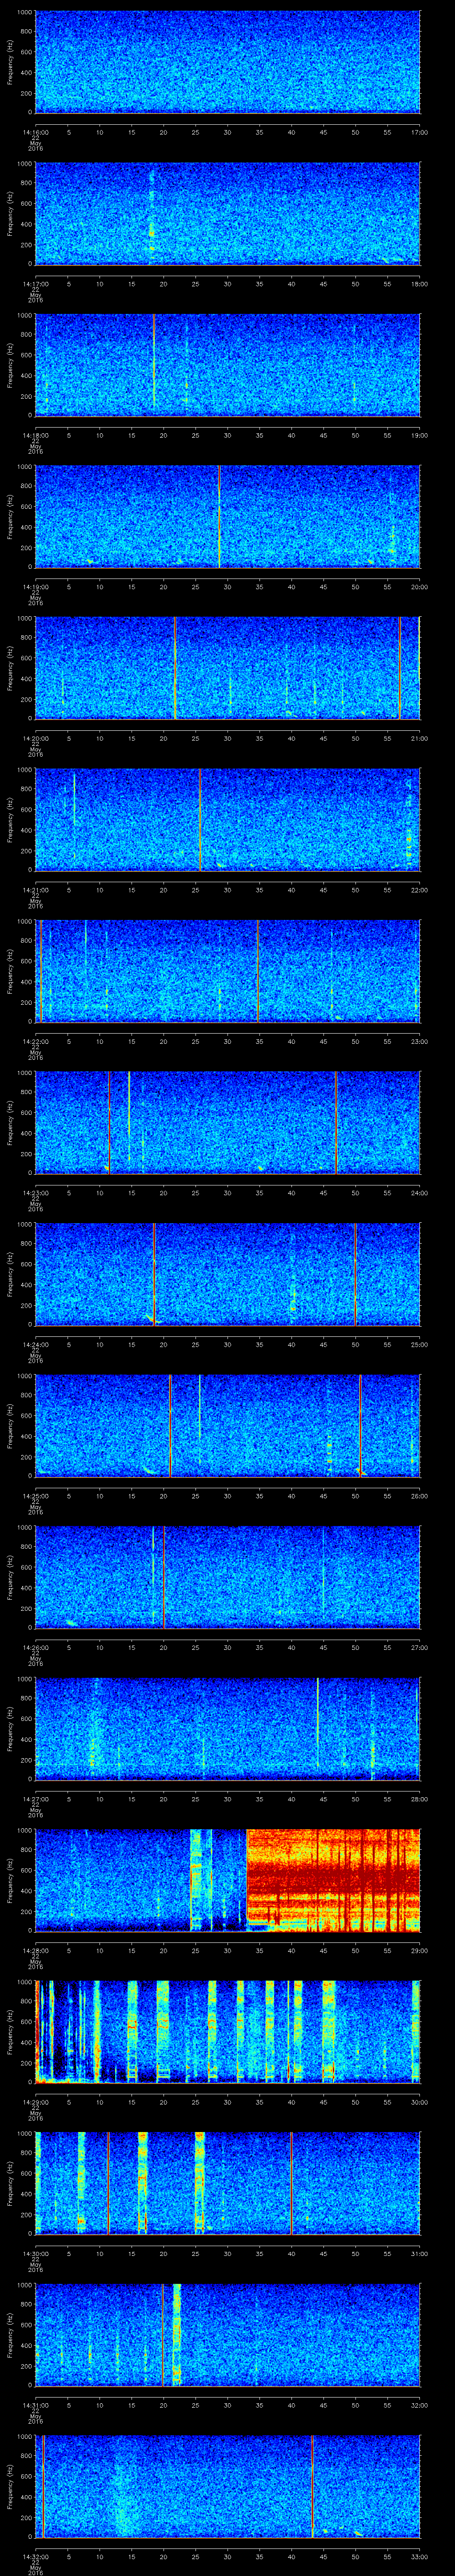Click the red vertical spike in the 14:22:00 panel
The image size is (455, 2576).
click(x=258, y=972)
